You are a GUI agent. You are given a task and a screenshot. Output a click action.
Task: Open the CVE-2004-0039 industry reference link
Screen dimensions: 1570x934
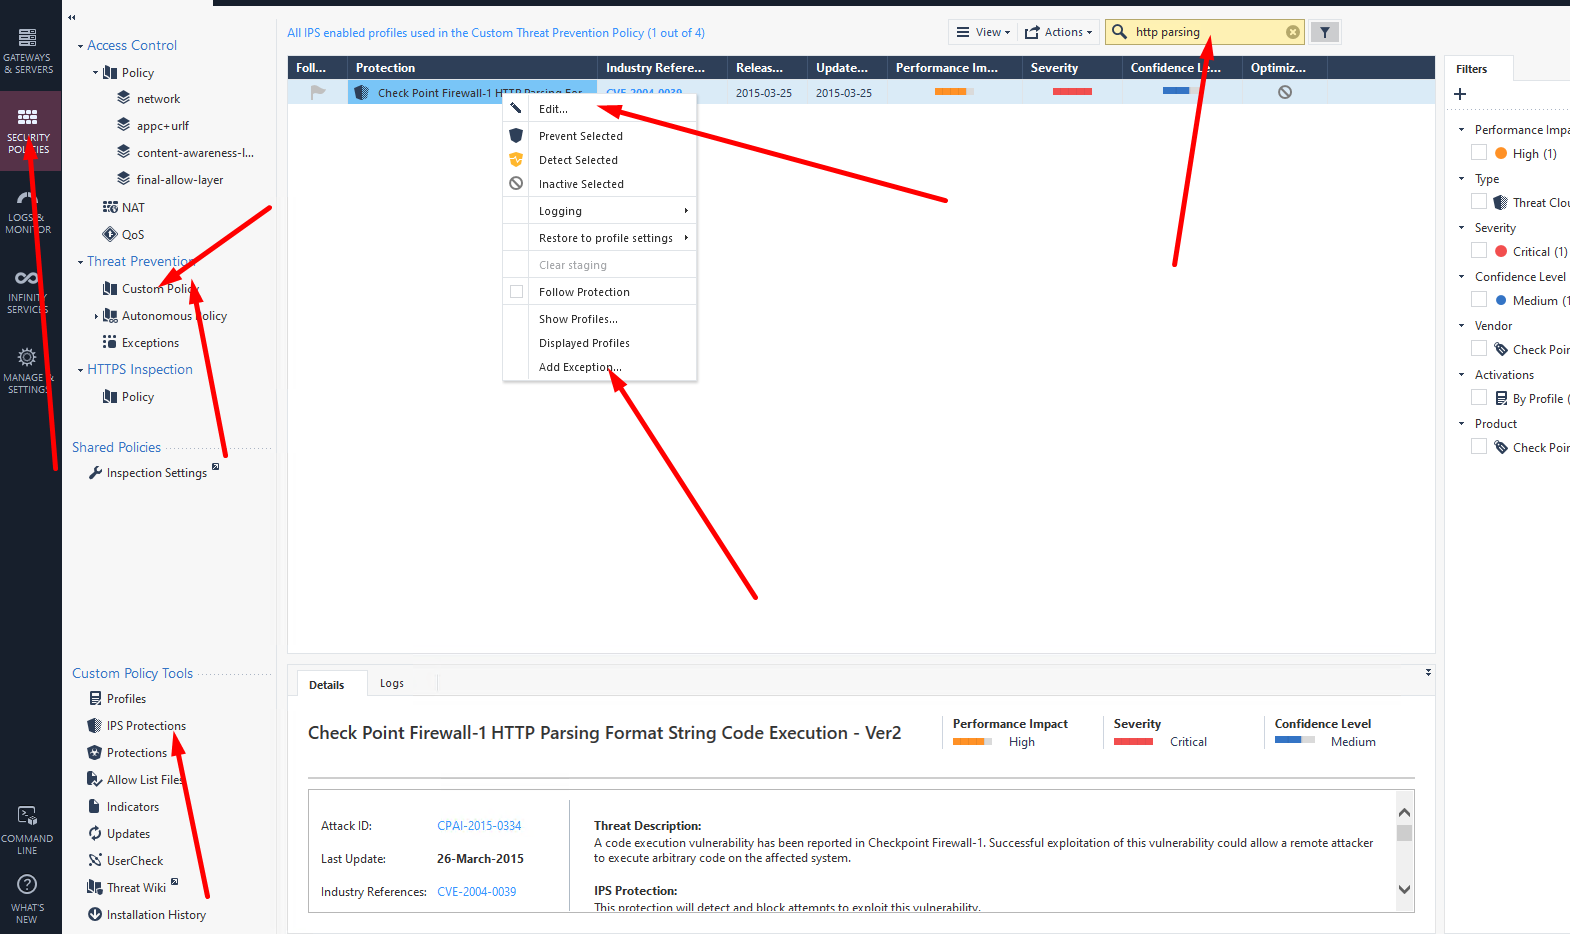click(x=476, y=892)
